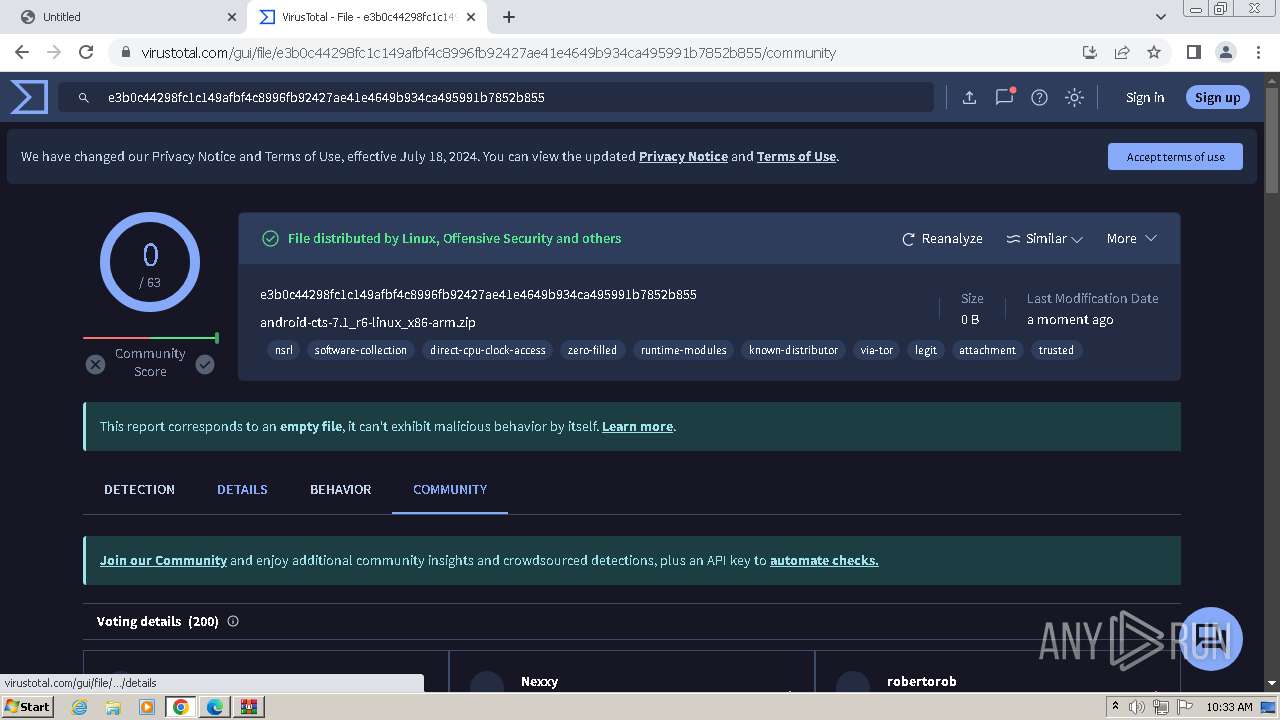The width and height of the screenshot is (1280, 720).
Task: Show hidden system tray icons arrow
Action: tap(1115, 707)
